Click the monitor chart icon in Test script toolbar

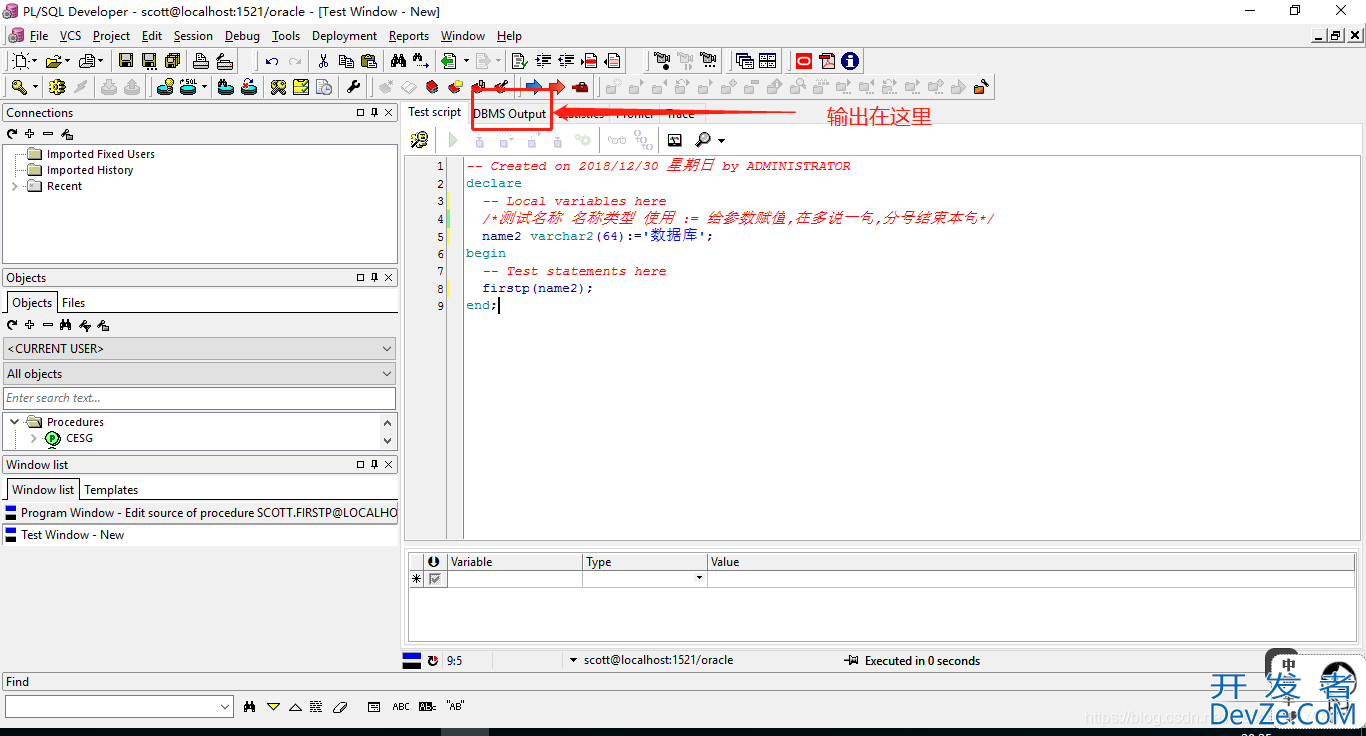click(x=675, y=140)
